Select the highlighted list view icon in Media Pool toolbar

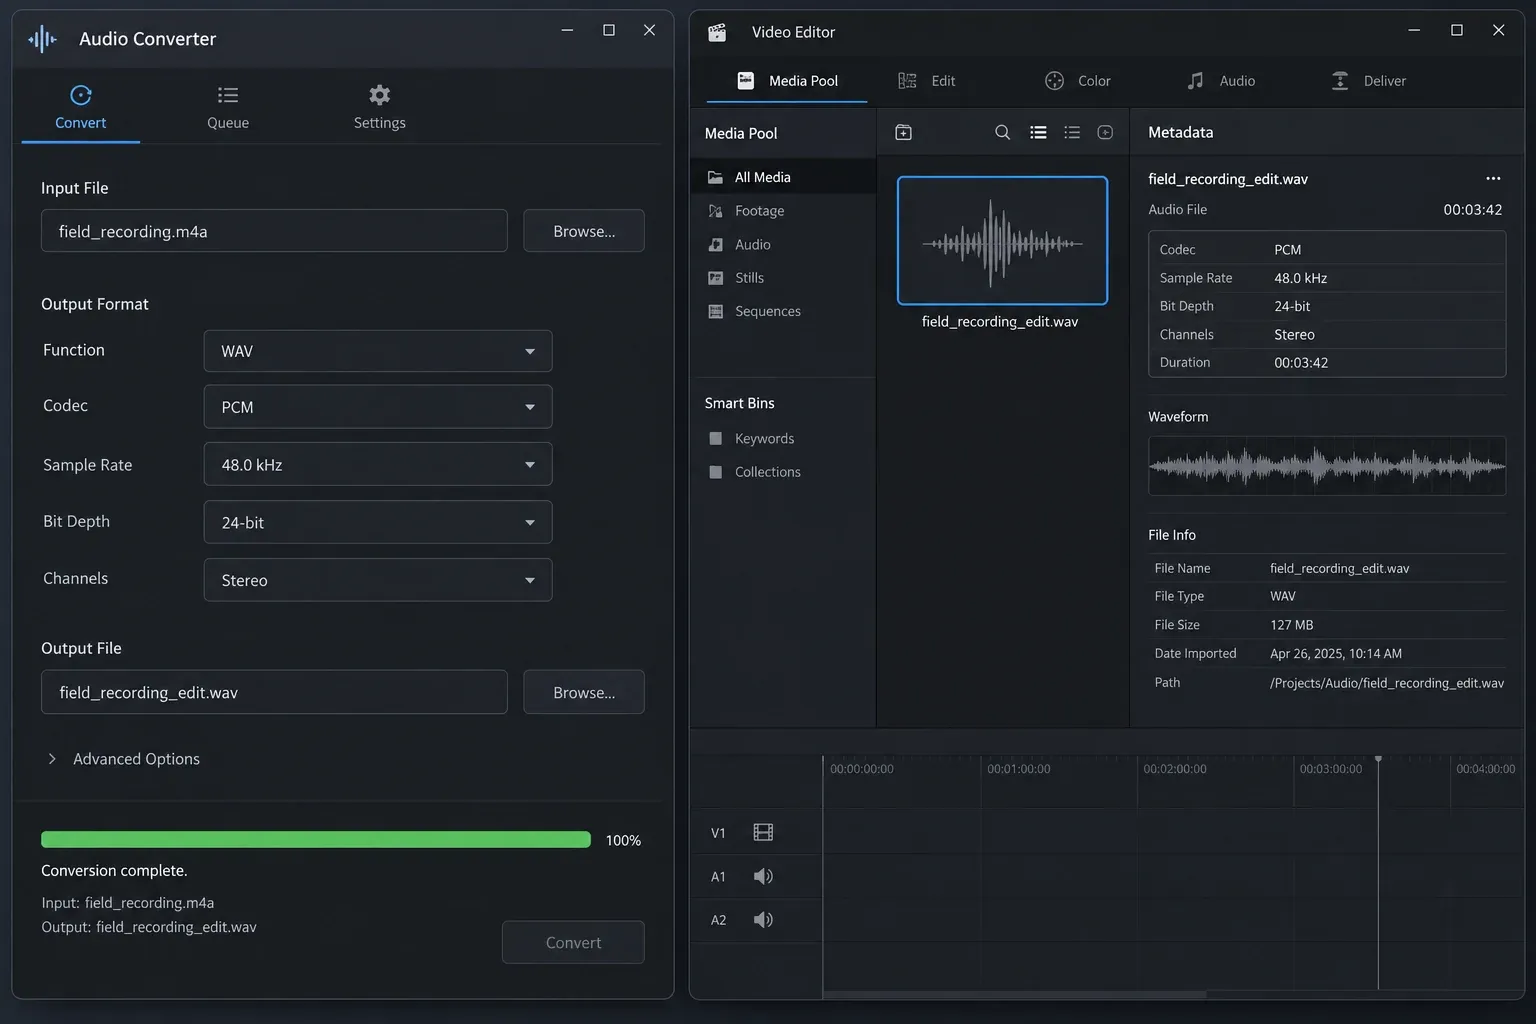[1038, 132]
